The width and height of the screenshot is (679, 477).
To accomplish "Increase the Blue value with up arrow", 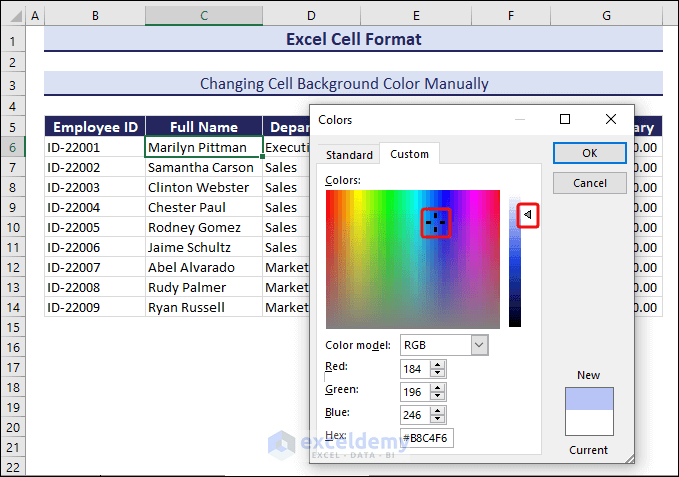I will point(438,410).
